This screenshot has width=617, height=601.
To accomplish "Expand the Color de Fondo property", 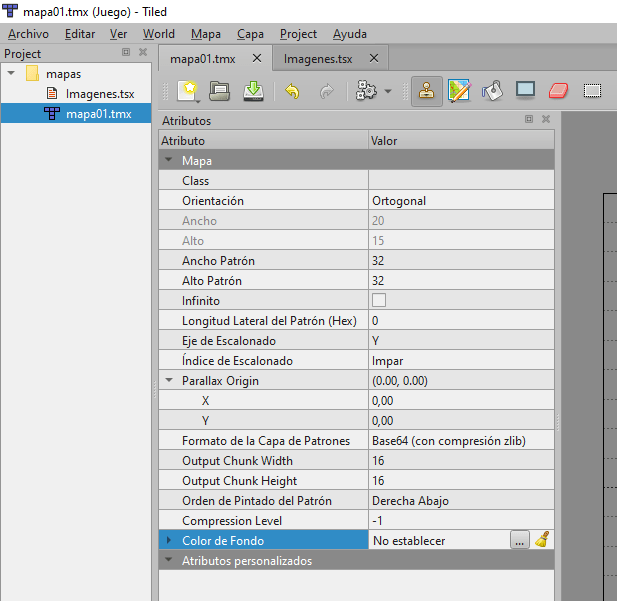I will [167, 541].
